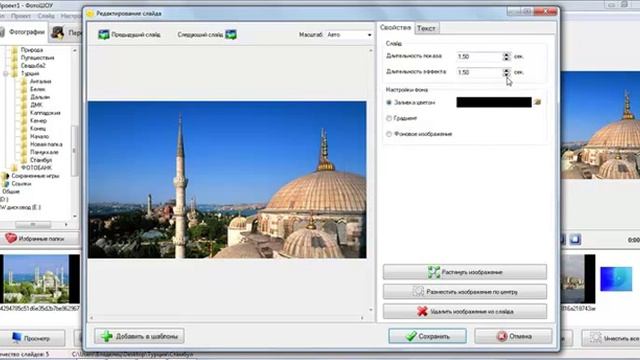The image size is (640, 360).
Task: Open the Слайд menu in main window
Action: (46, 16)
